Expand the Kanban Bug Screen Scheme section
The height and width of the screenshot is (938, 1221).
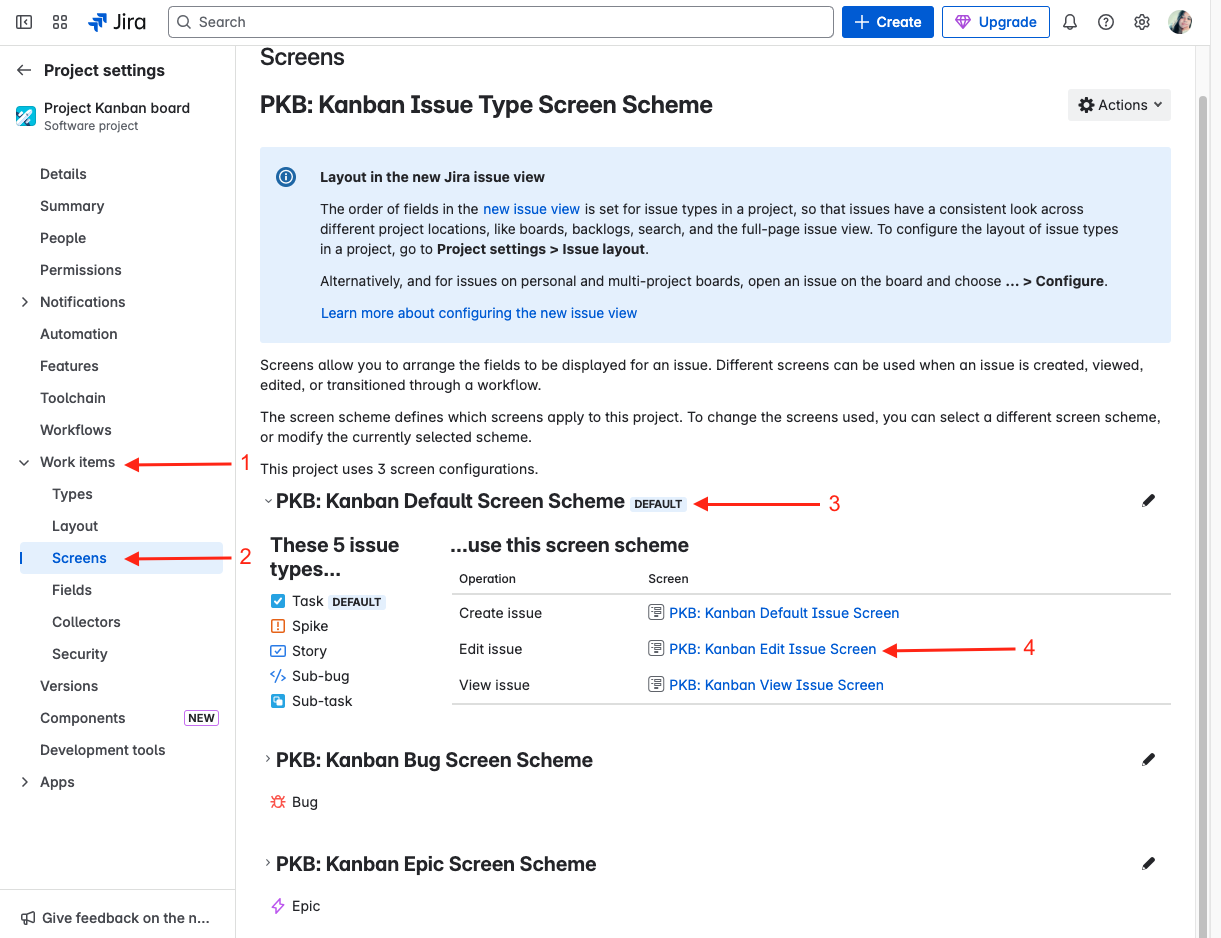click(267, 760)
